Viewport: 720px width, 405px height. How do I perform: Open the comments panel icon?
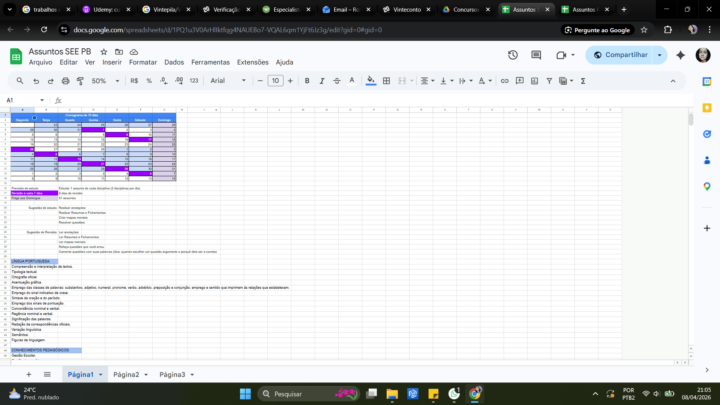537,55
